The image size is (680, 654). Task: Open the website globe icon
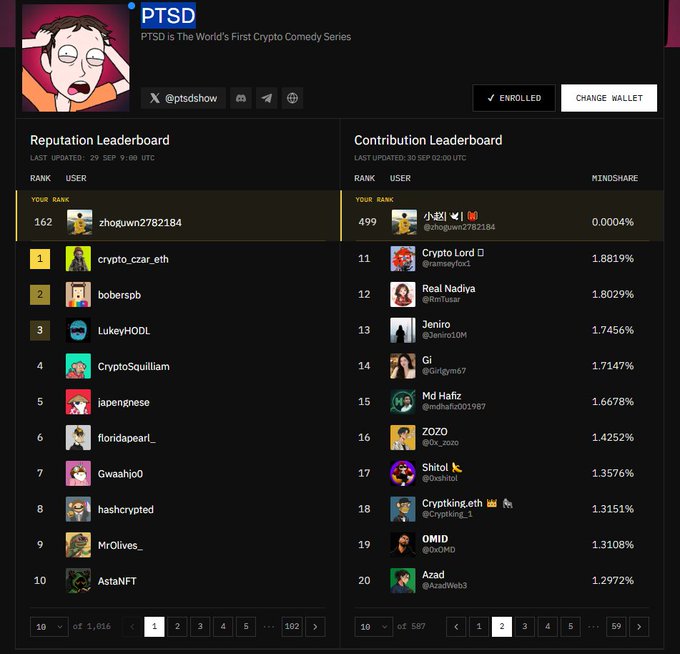(292, 98)
